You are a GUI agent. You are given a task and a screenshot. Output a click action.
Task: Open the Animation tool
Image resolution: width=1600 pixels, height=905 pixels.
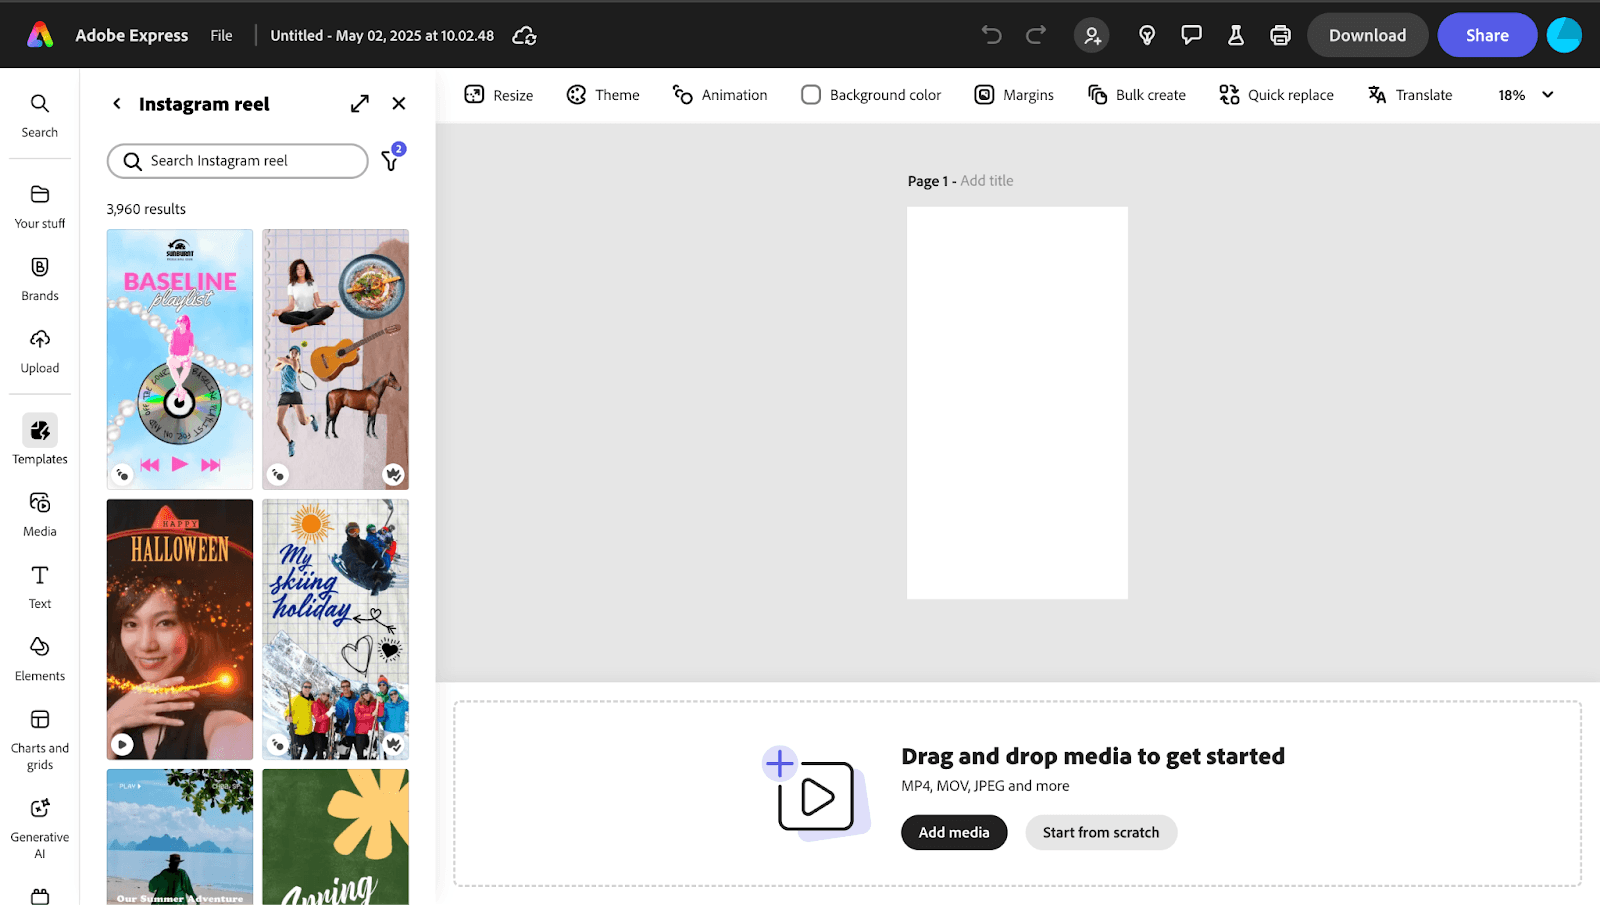[720, 95]
